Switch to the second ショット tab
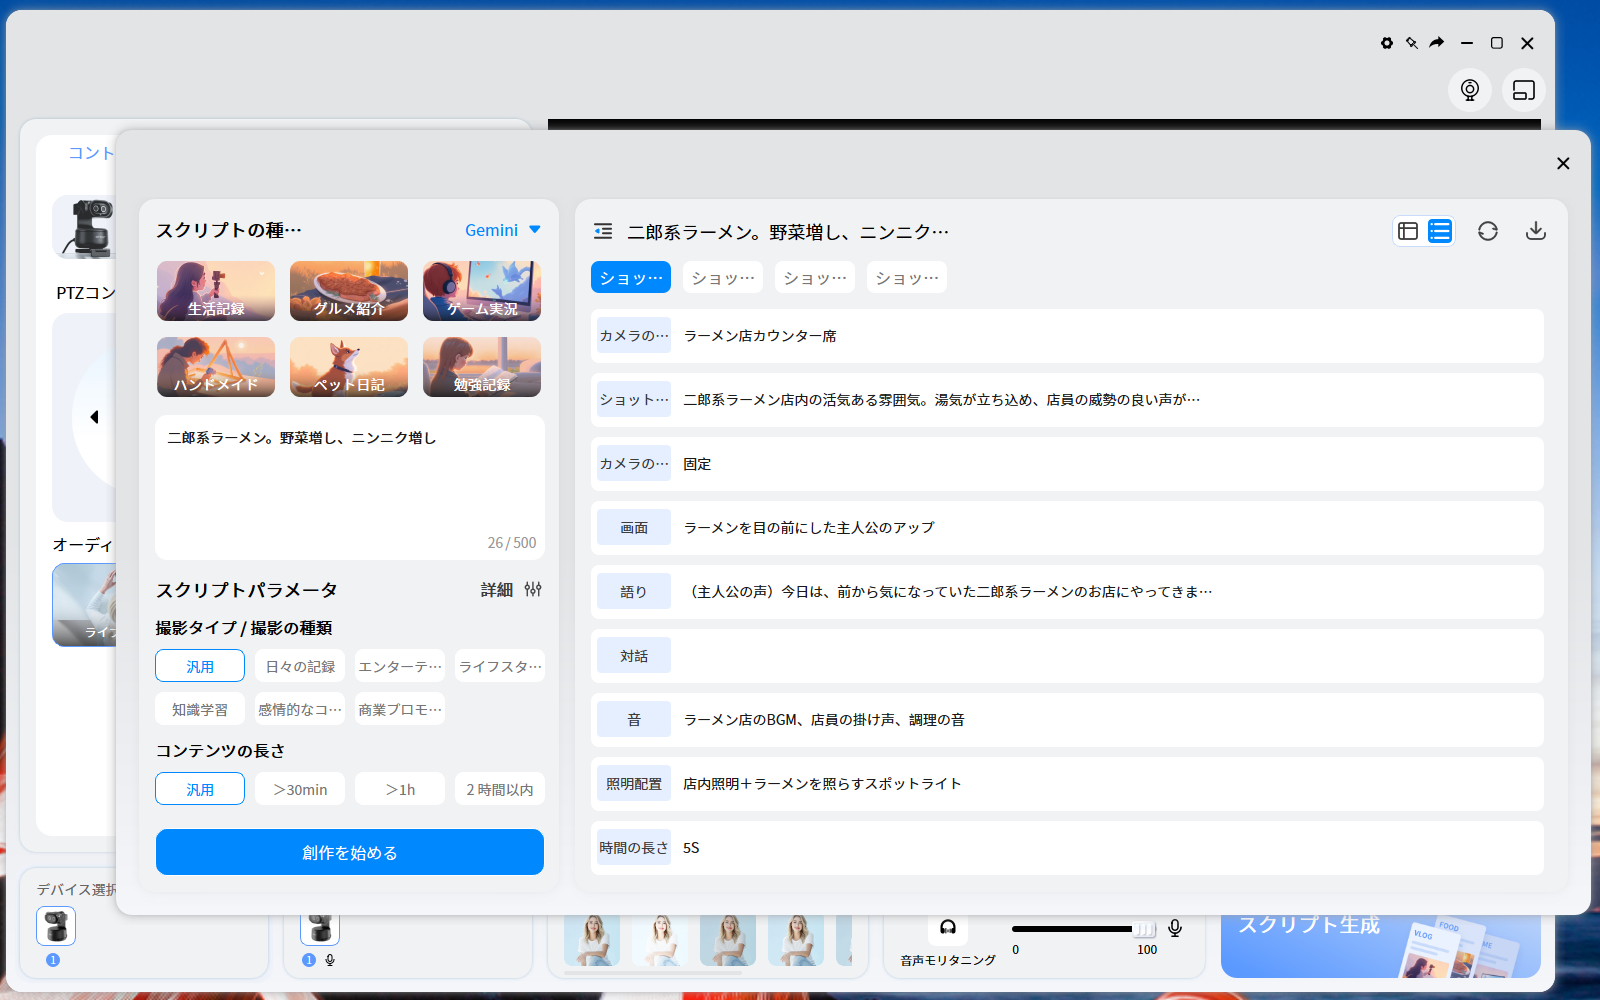Viewport: 1600px width, 1000px height. coord(722,277)
